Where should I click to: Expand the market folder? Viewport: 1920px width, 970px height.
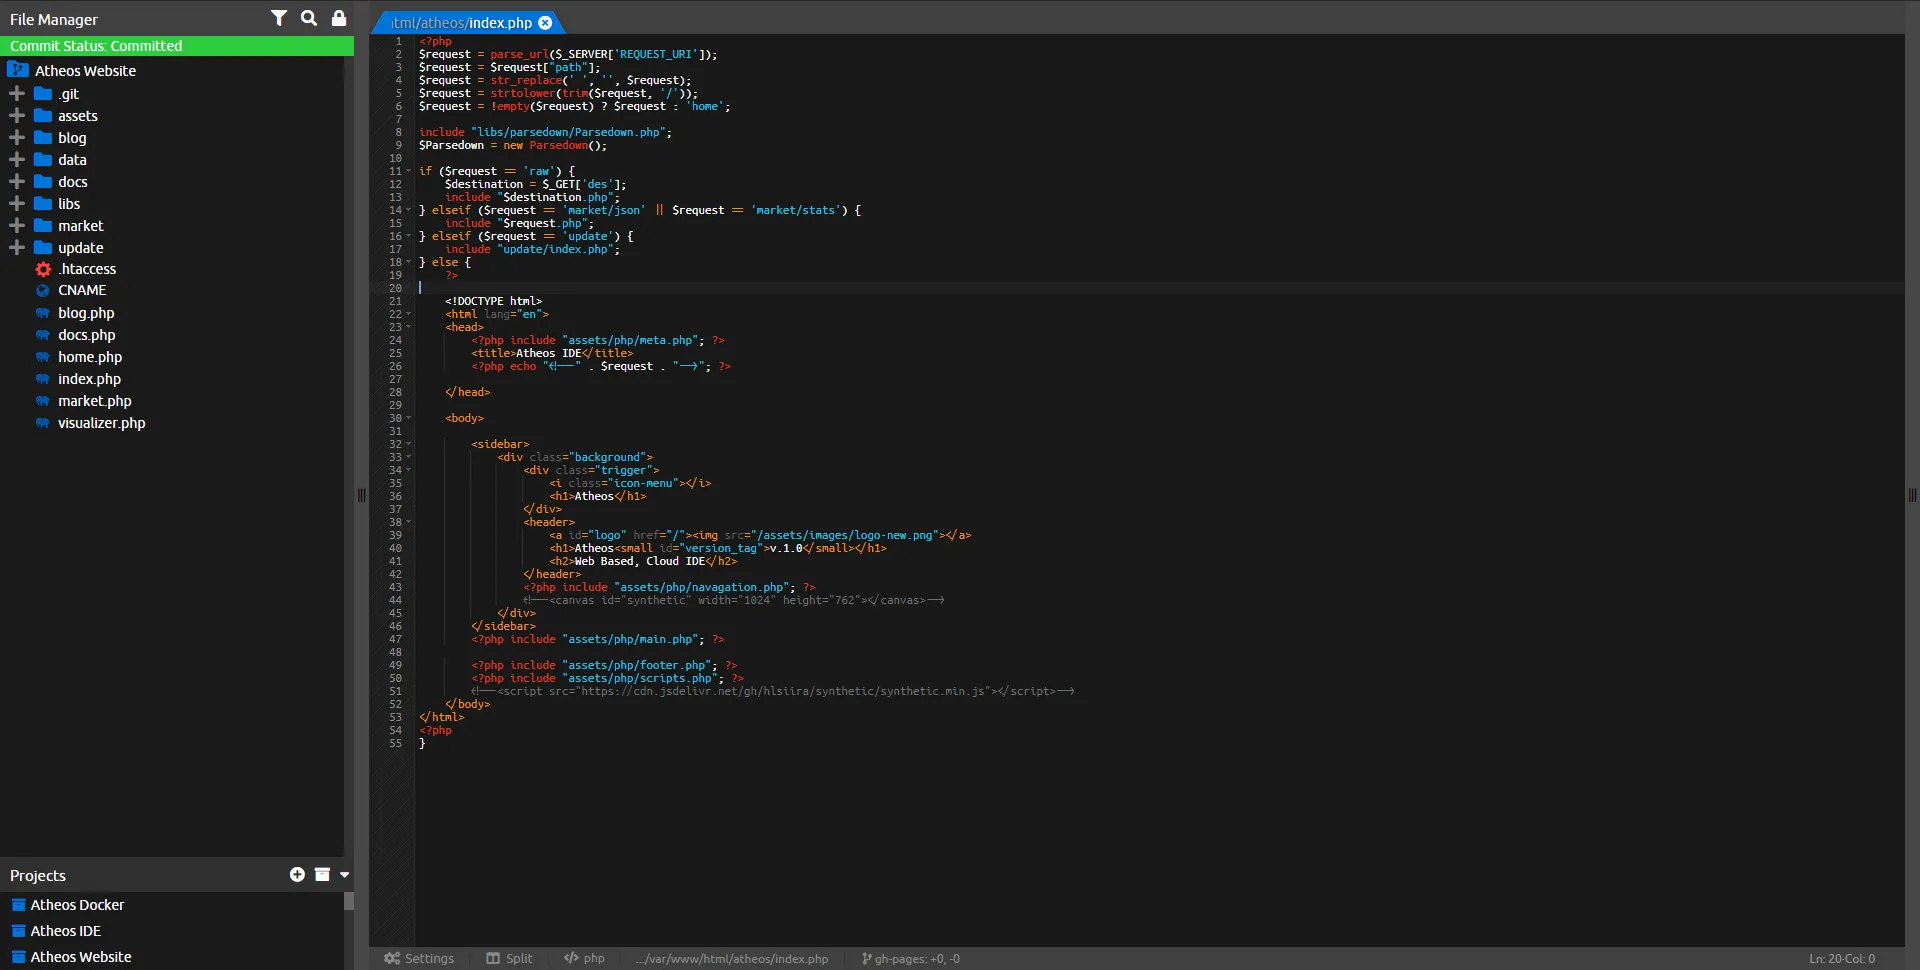coord(15,225)
